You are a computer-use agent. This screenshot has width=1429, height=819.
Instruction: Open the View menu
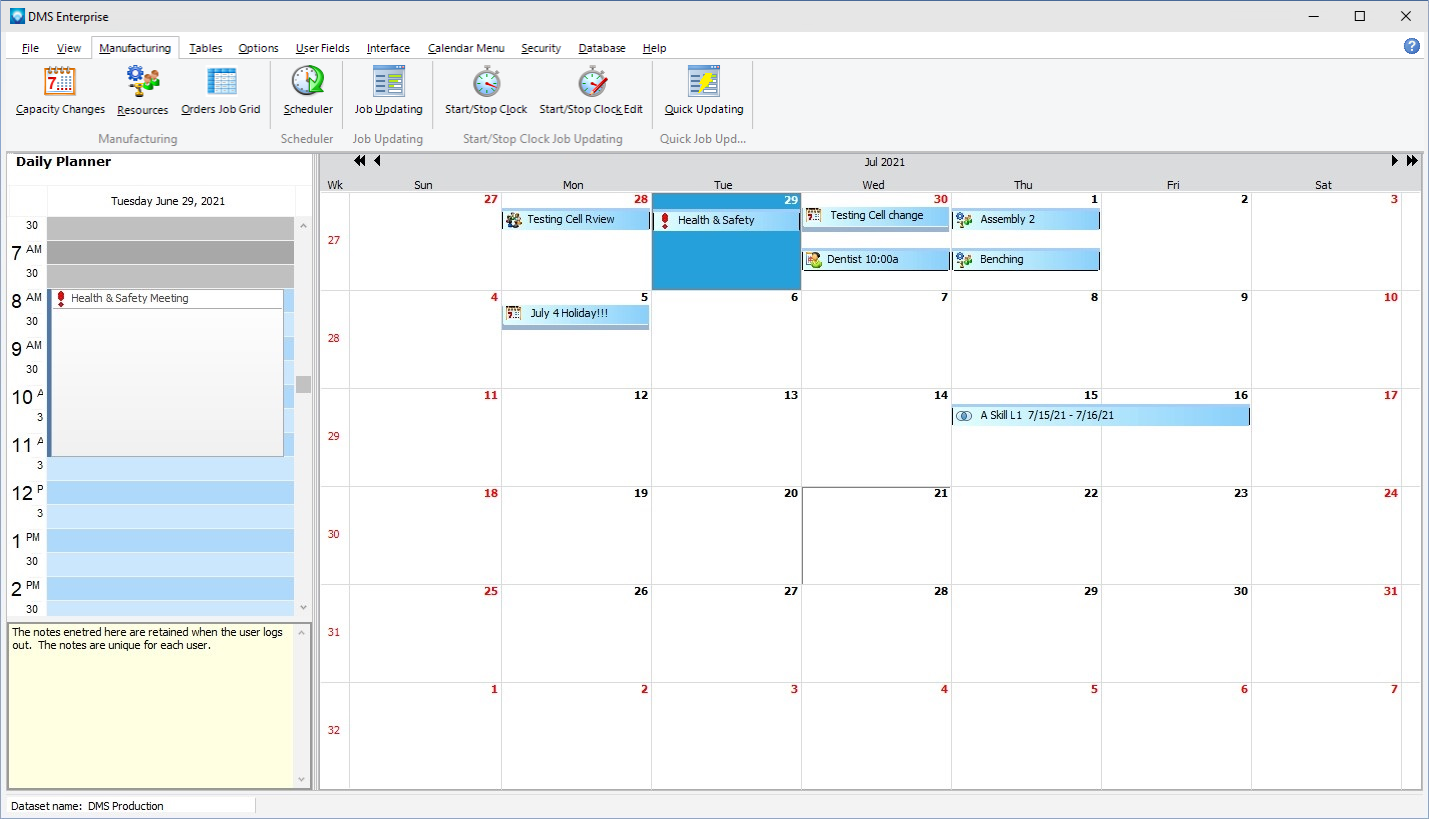tap(69, 48)
